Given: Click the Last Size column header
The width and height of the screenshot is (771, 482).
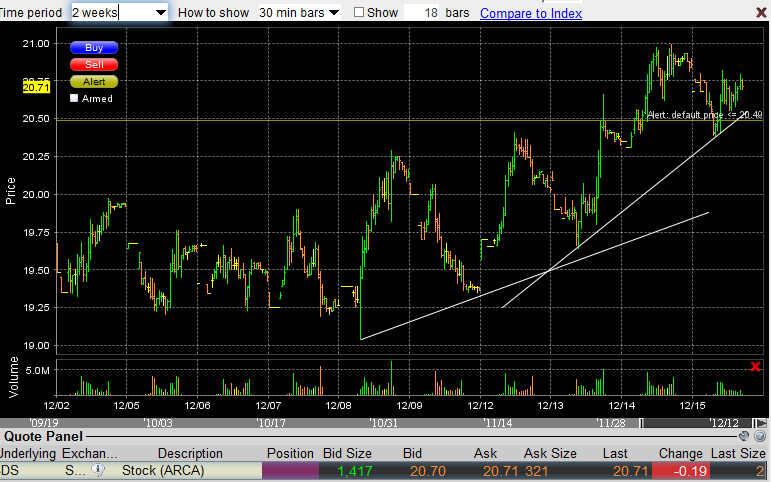Looking at the screenshot, I should (x=739, y=453).
